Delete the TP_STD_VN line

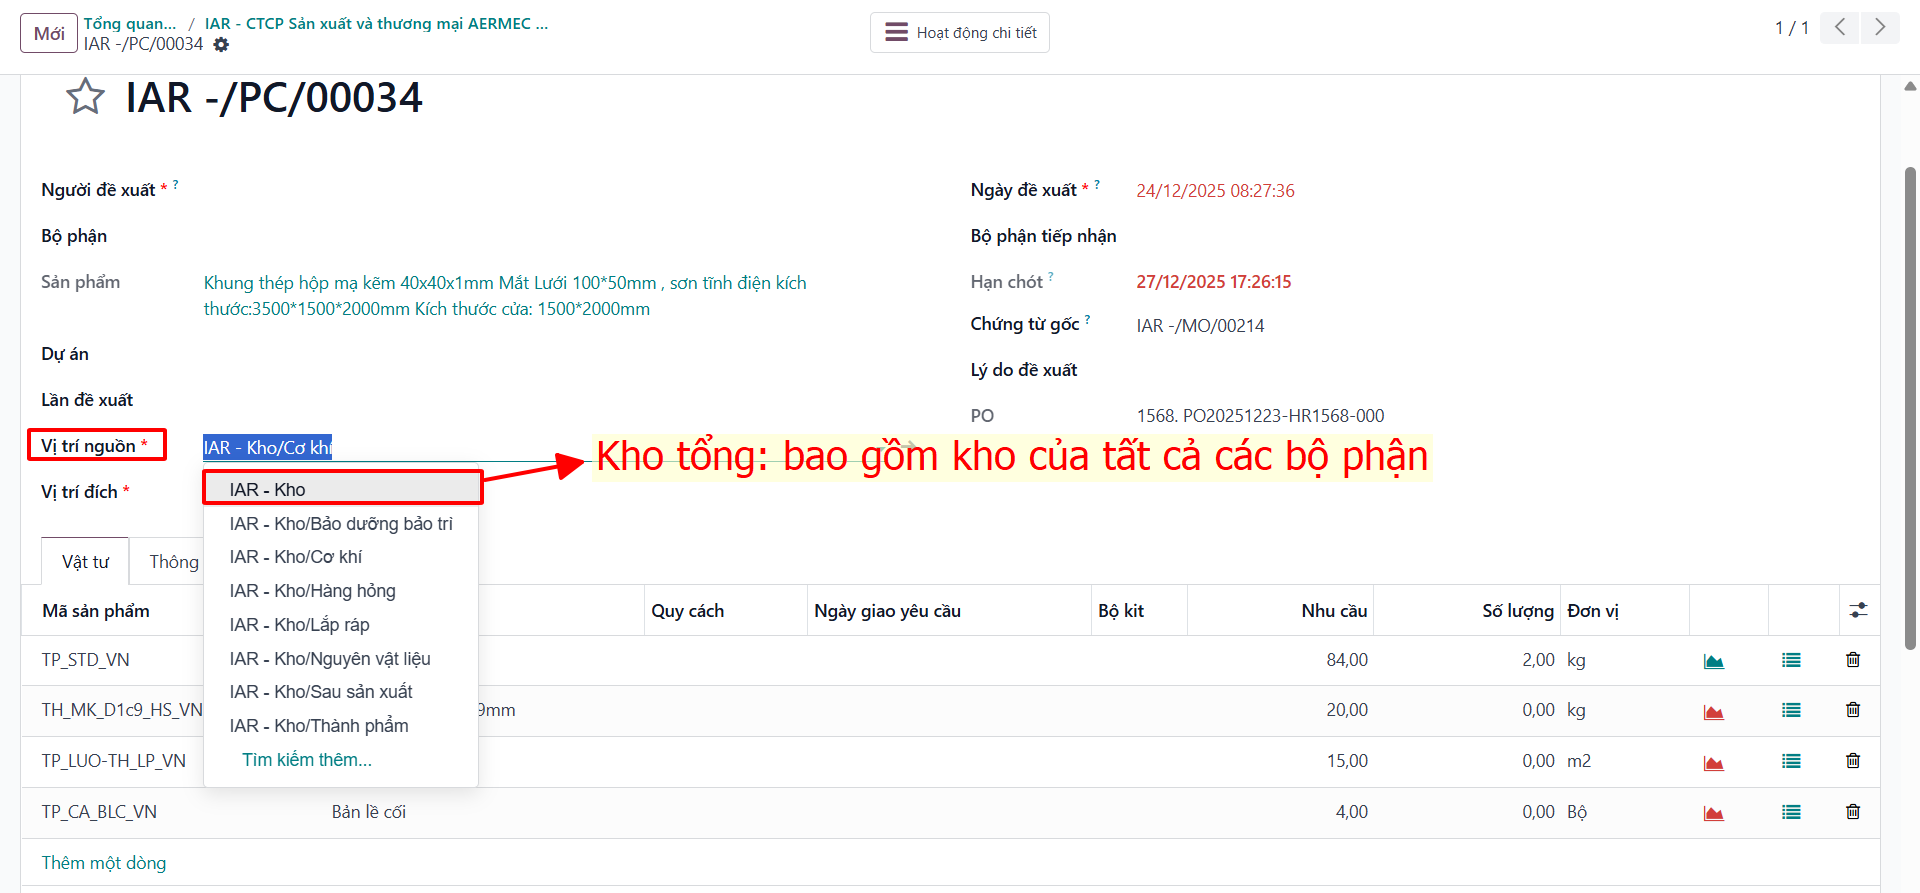(1853, 660)
